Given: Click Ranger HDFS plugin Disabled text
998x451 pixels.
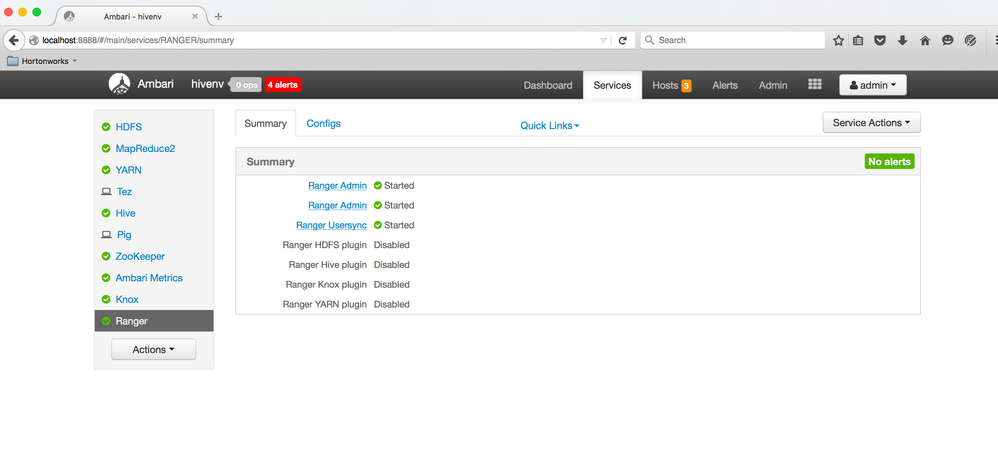Looking at the screenshot, I should (x=391, y=245).
